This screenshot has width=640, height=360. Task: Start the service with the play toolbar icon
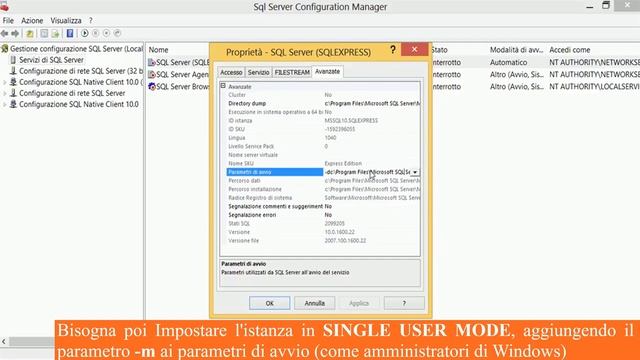point(85,33)
